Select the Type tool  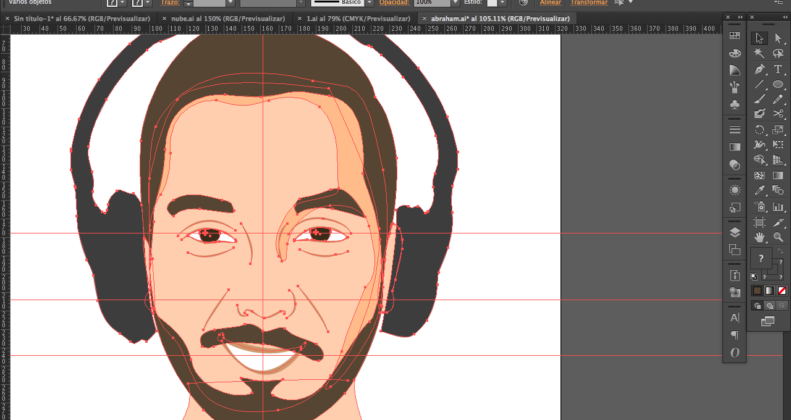[x=778, y=69]
